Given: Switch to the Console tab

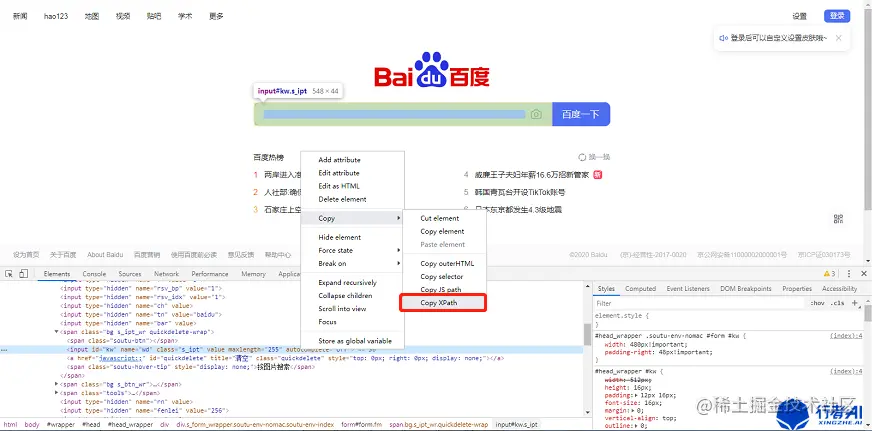Looking at the screenshot, I should [x=94, y=274].
